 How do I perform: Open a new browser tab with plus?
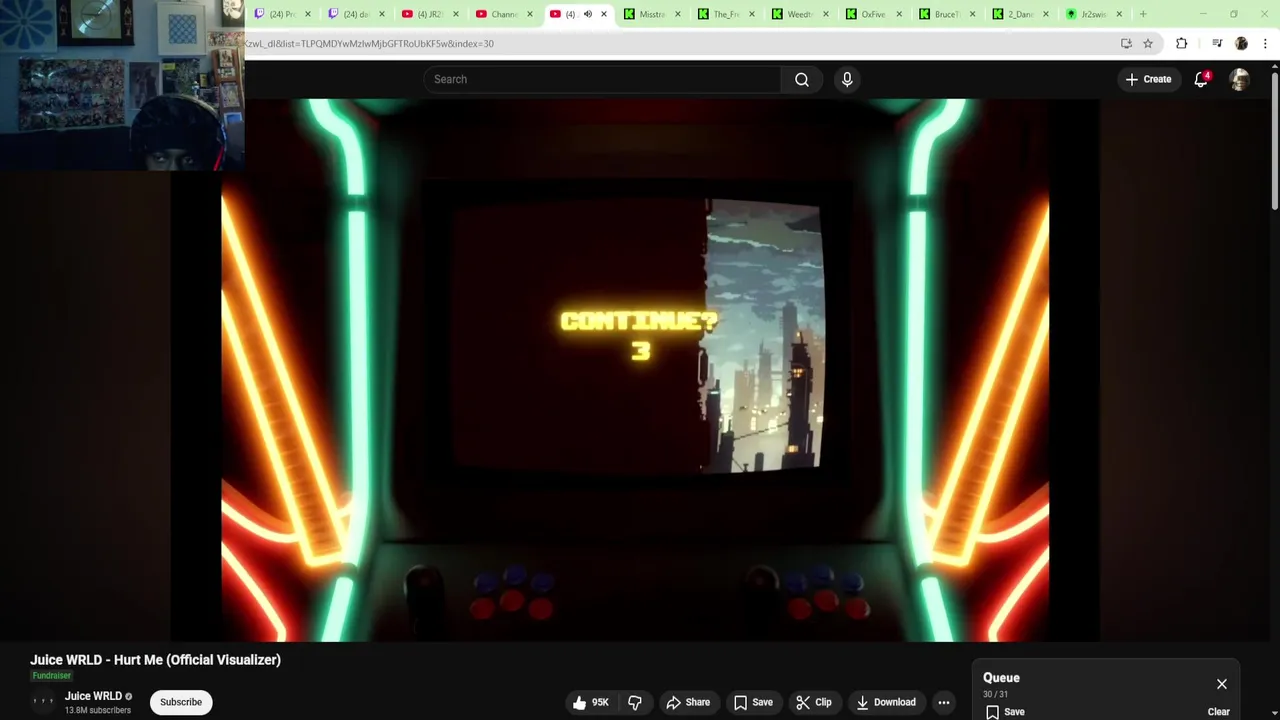pos(1143,14)
